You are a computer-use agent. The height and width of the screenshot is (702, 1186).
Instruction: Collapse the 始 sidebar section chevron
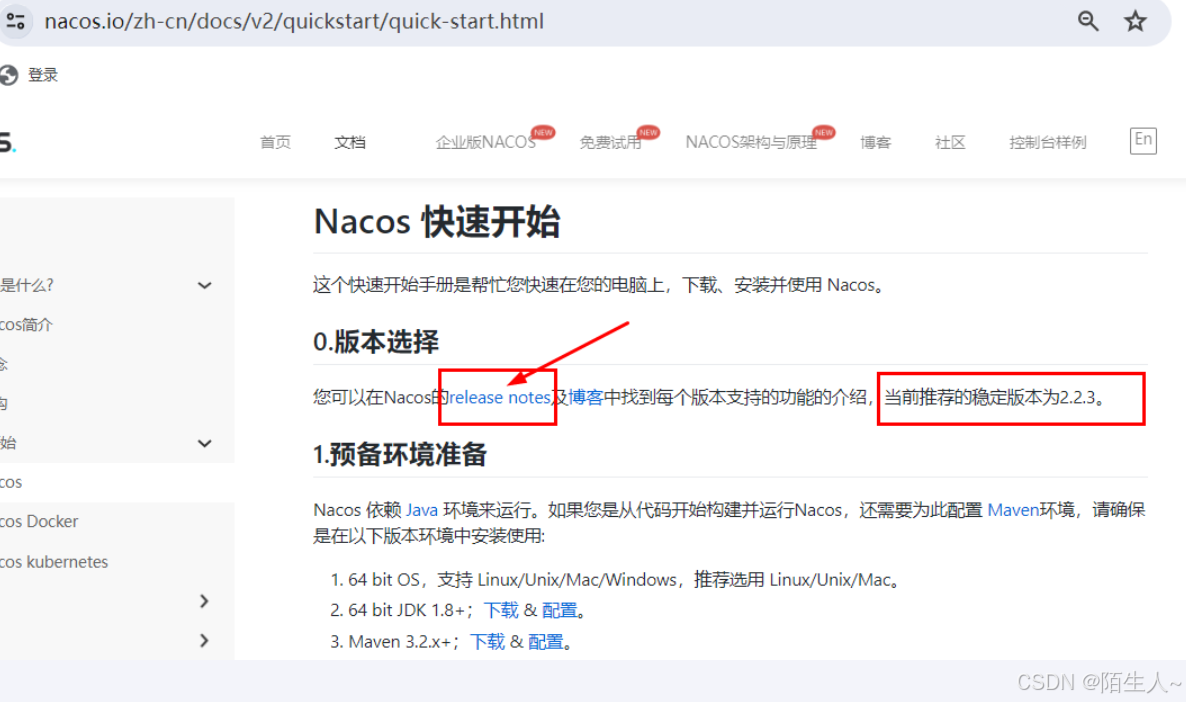click(x=204, y=443)
